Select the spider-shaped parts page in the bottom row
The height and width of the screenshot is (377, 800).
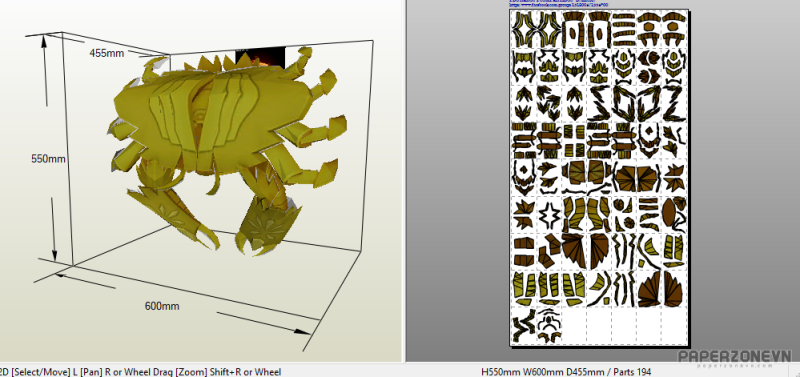coord(548,325)
